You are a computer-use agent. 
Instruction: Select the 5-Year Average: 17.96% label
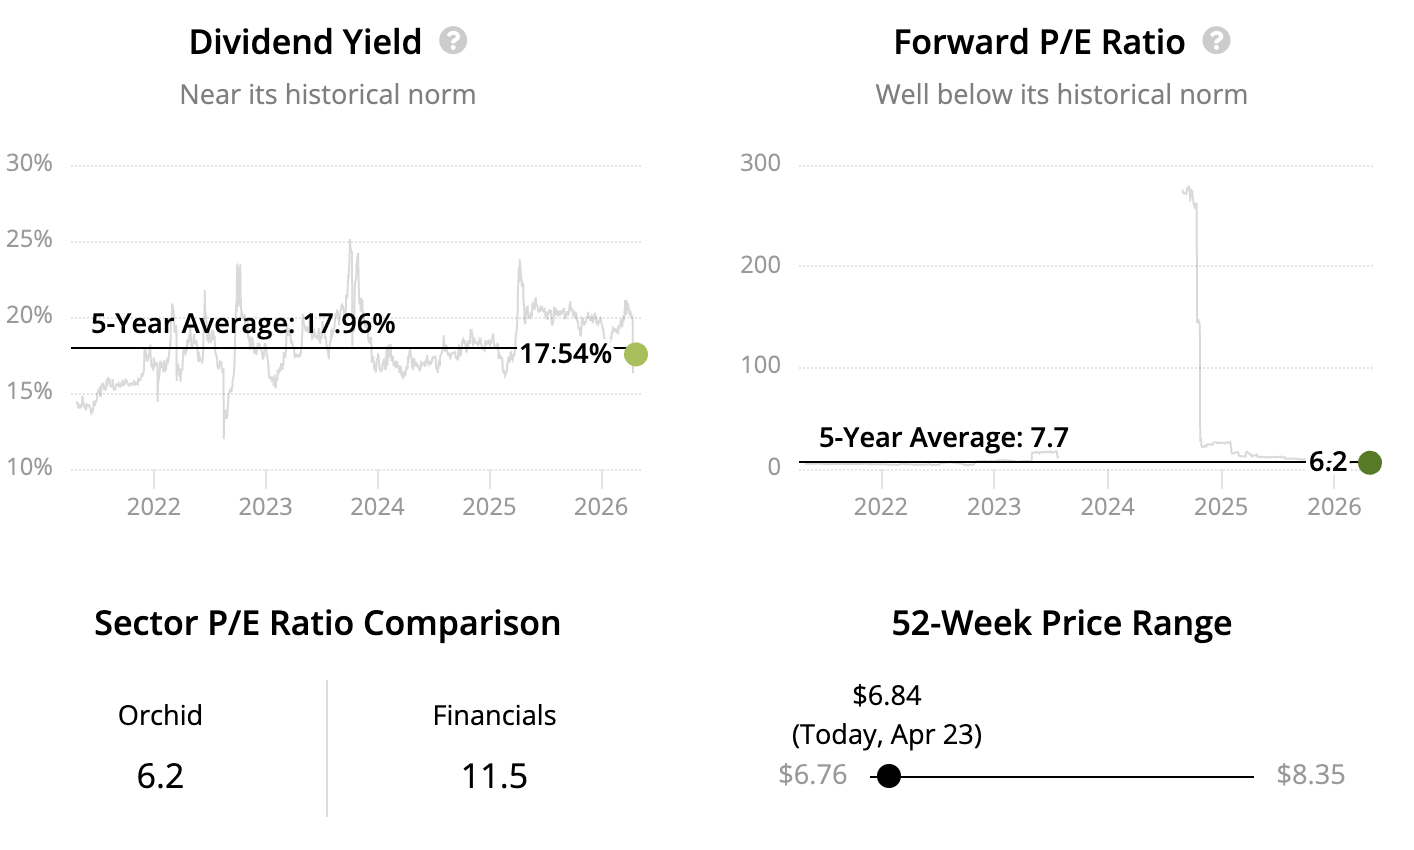point(243,324)
